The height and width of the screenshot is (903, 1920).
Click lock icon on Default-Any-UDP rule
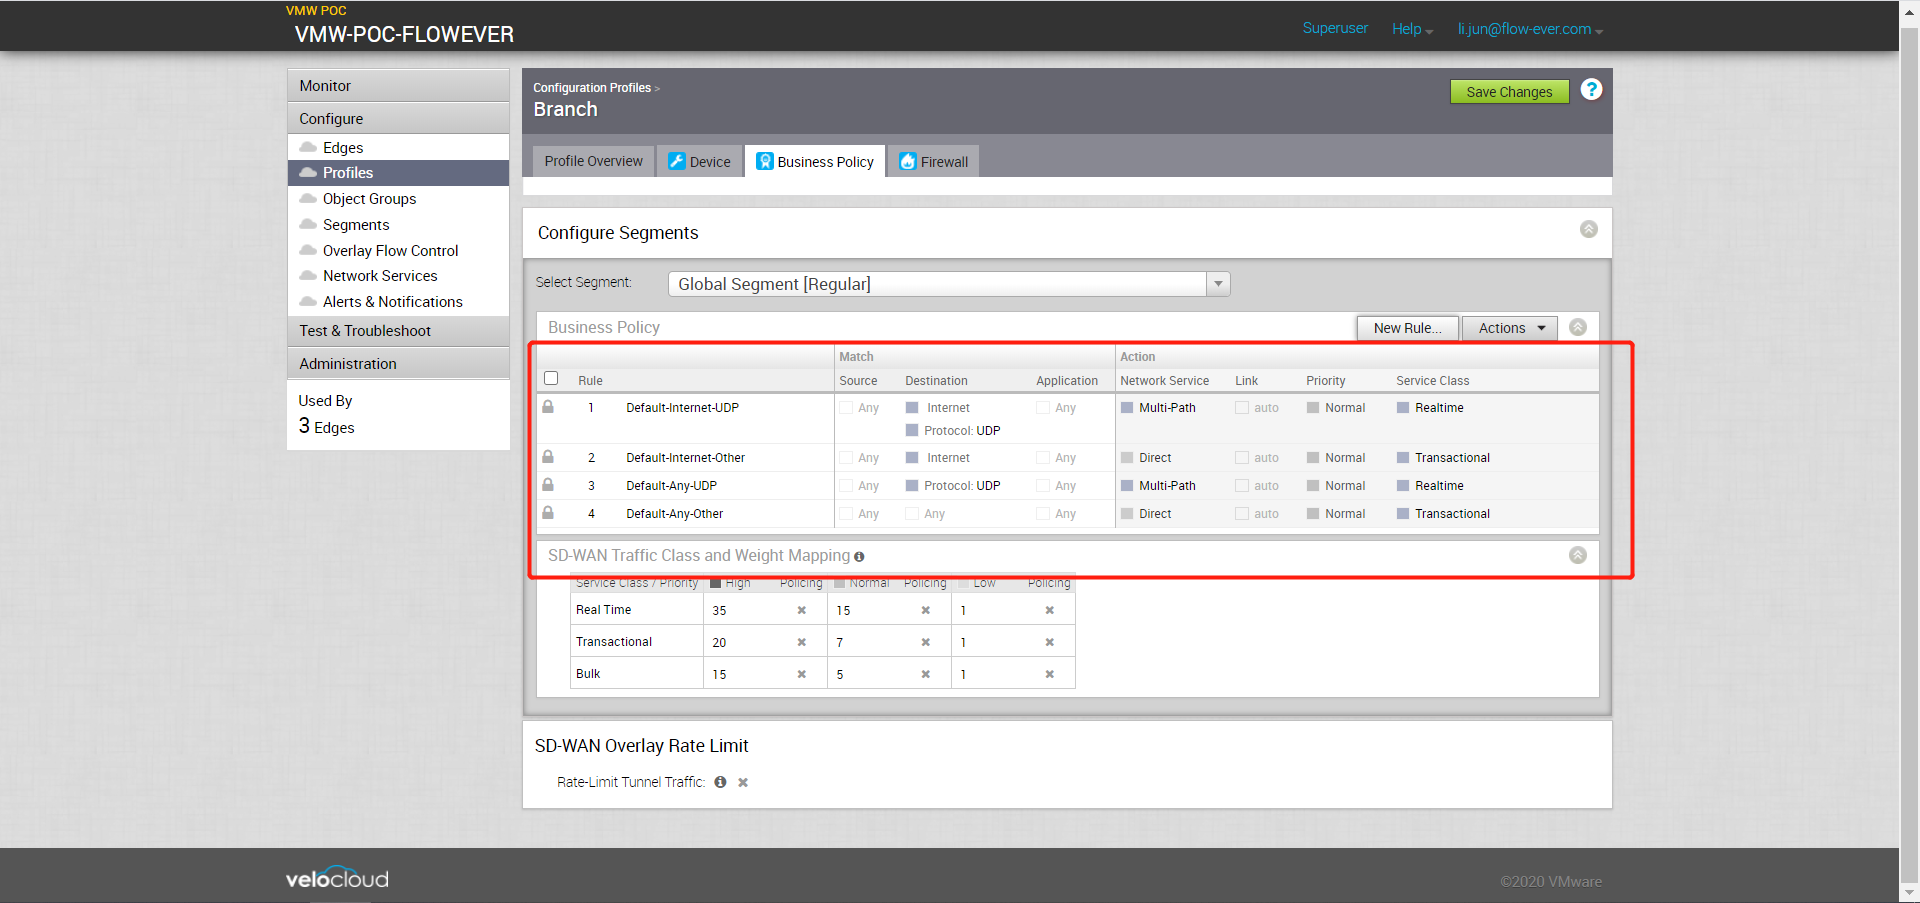pos(548,484)
